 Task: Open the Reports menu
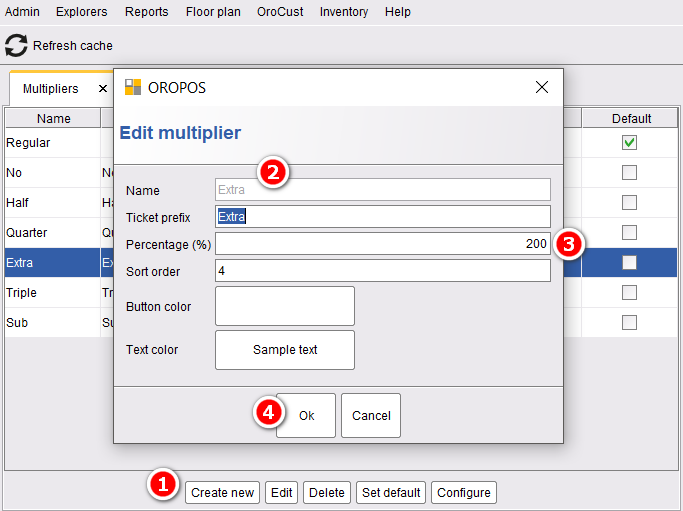(x=146, y=12)
